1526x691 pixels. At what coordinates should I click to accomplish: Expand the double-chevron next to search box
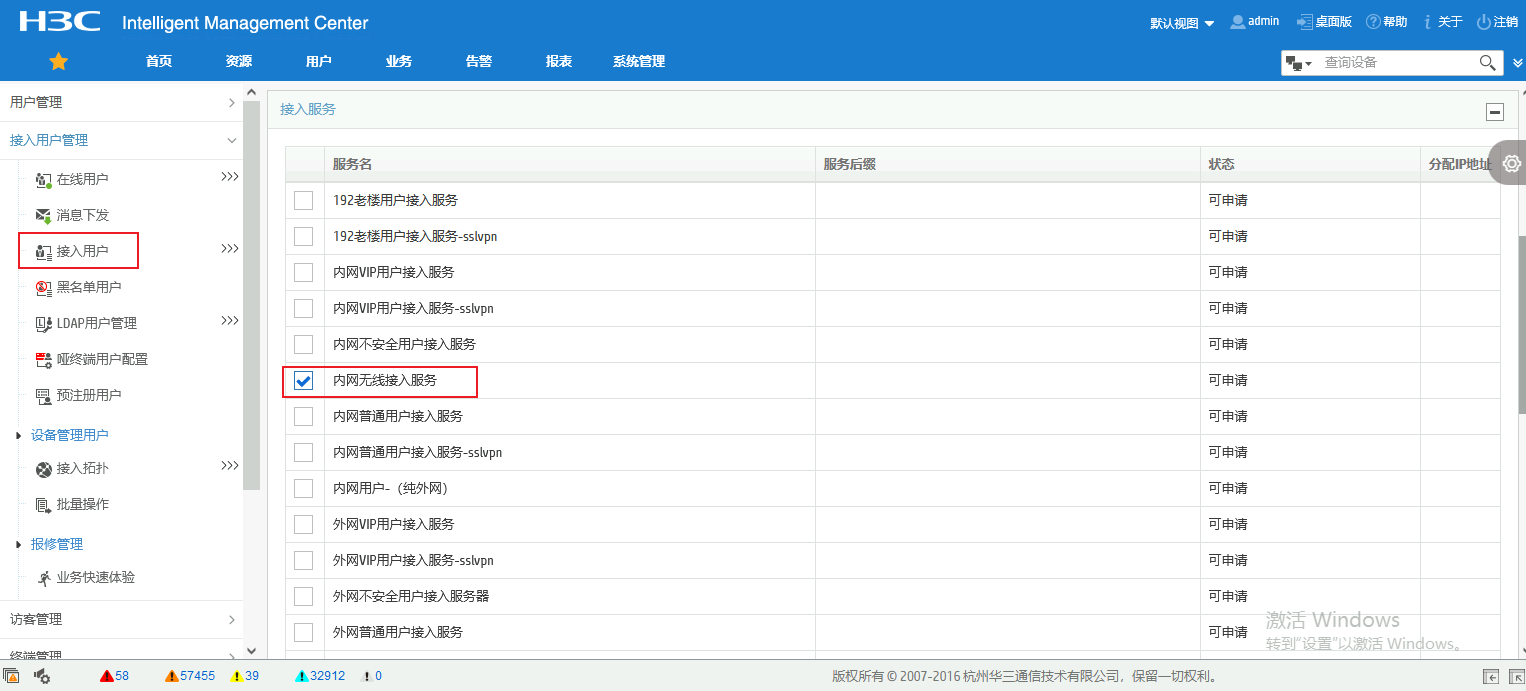tap(1517, 63)
